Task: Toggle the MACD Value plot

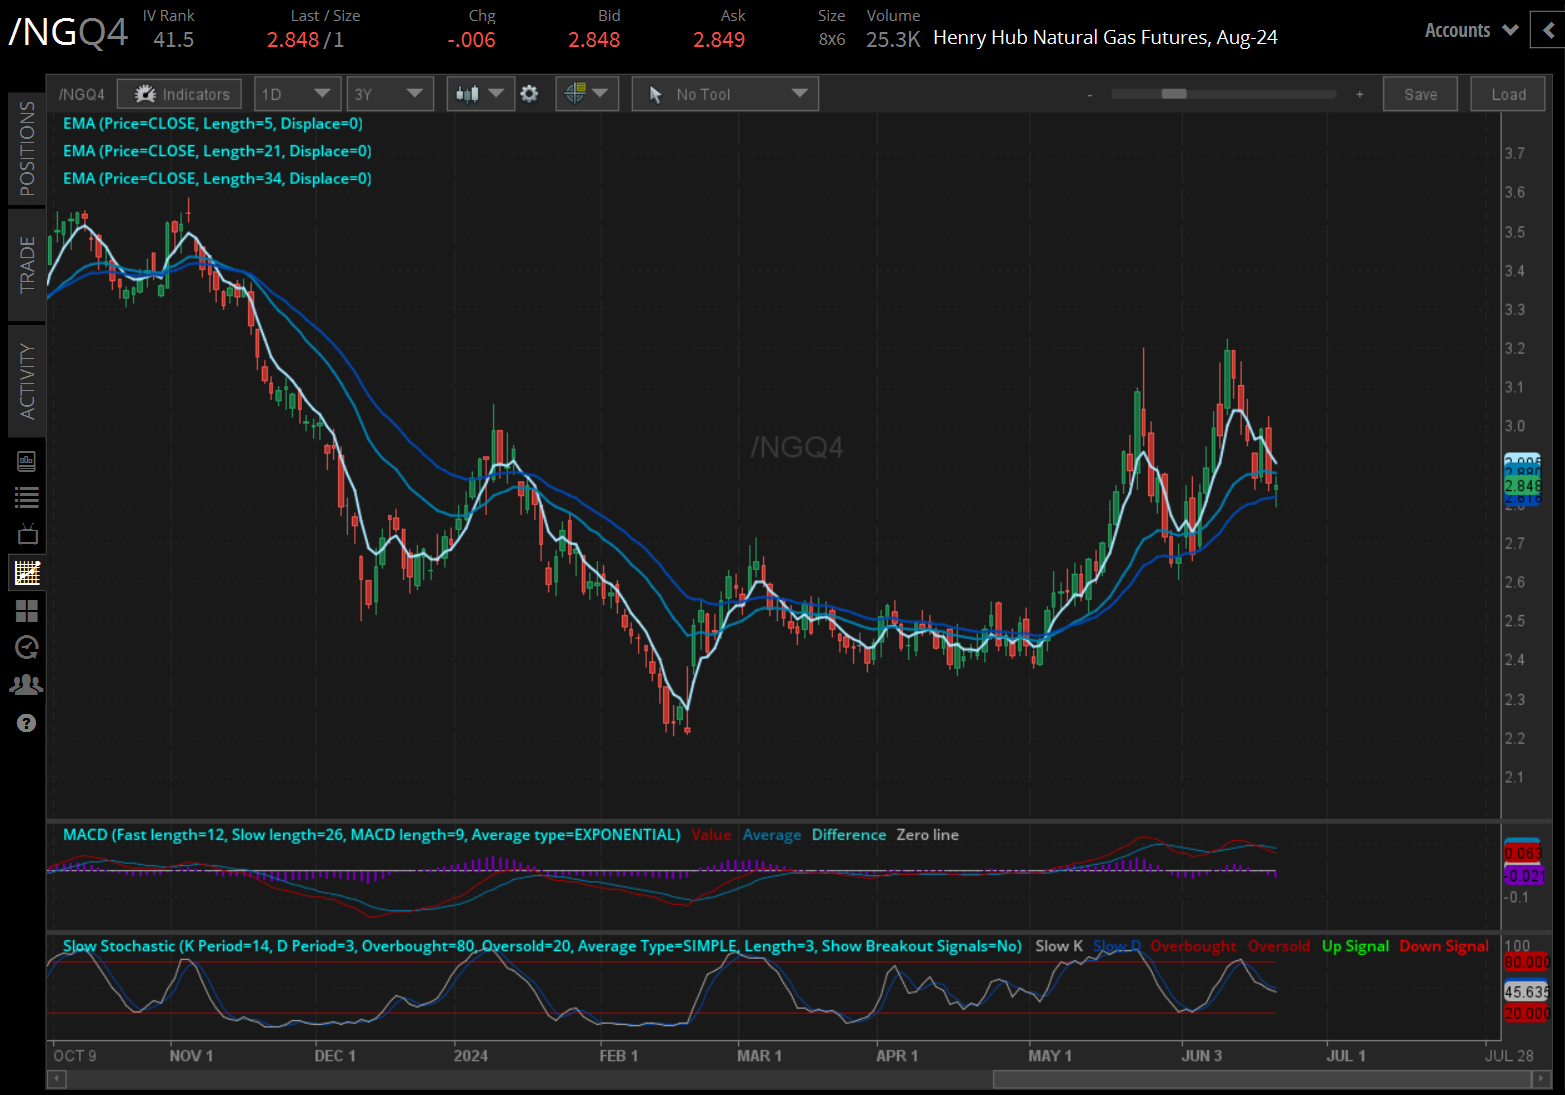Action: [711, 834]
